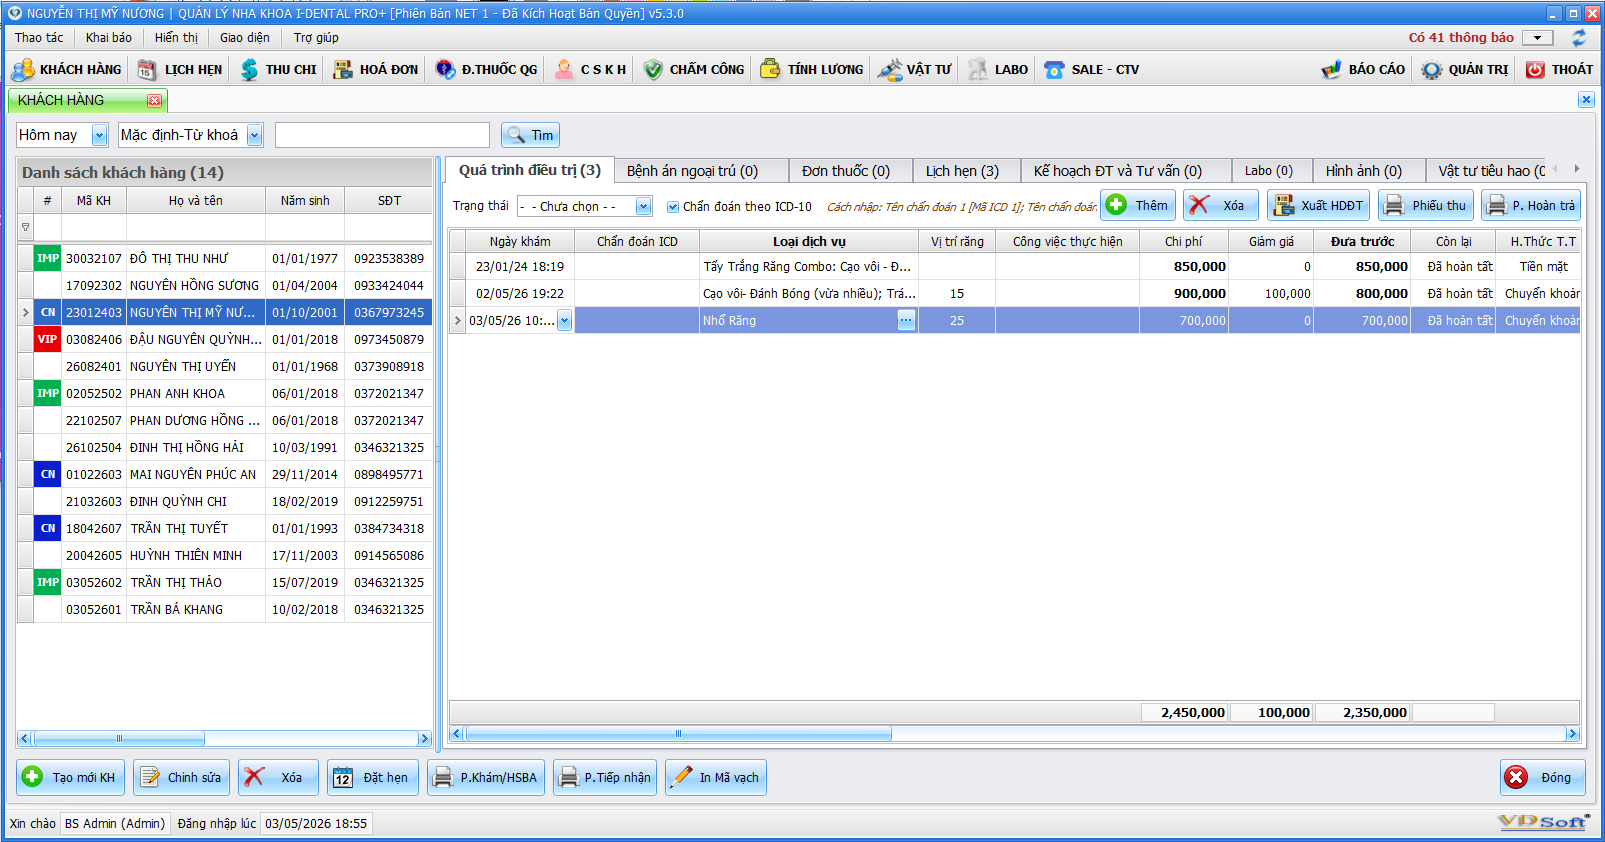Screen dimensions: 1605x842
Task: Toggle Chẩn đoán theo ICD-10 checkbox
Action: click(x=673, y=207)
